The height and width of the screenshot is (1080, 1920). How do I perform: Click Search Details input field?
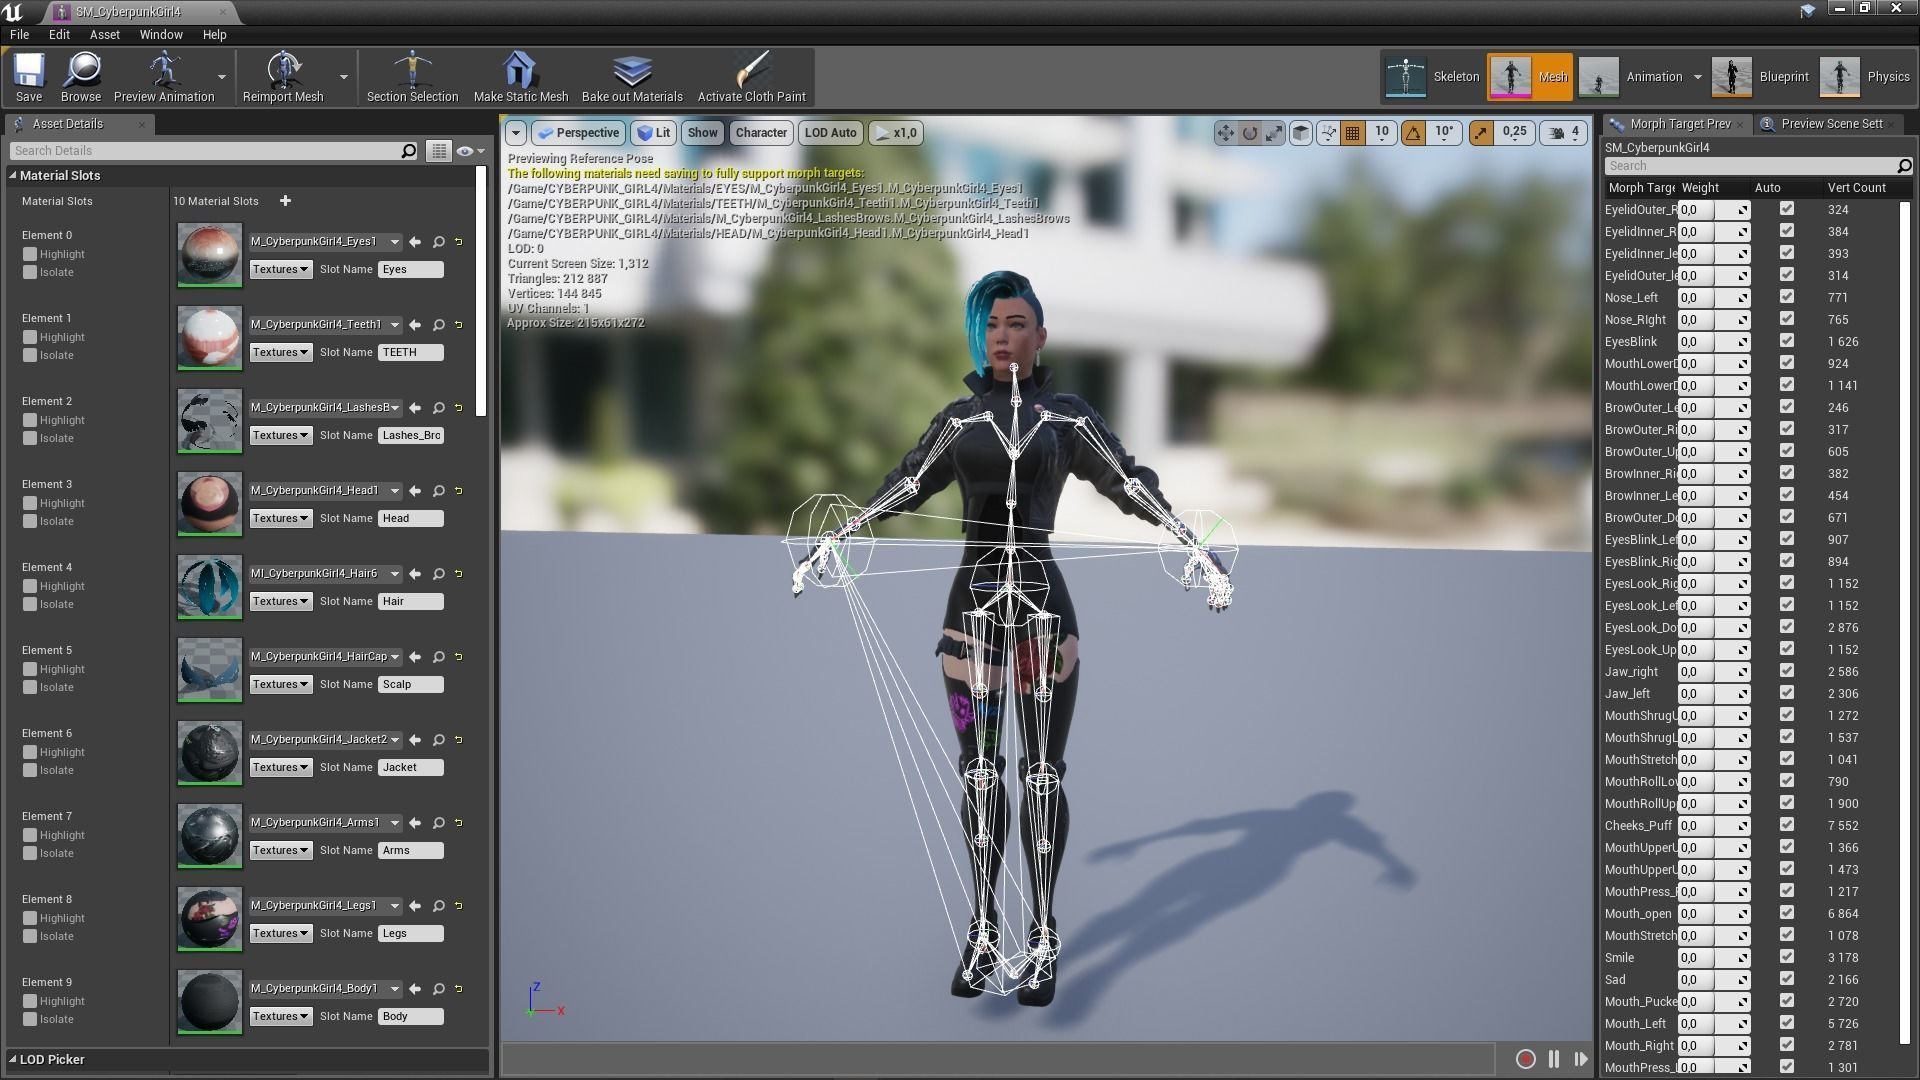214,151
